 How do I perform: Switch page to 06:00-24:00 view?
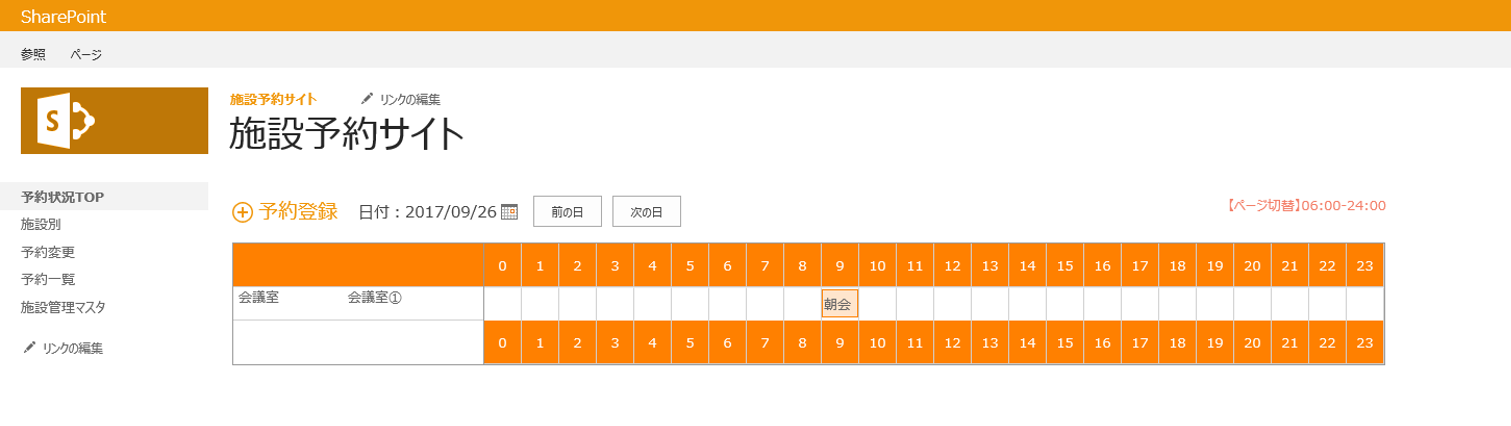point(1305,205)
